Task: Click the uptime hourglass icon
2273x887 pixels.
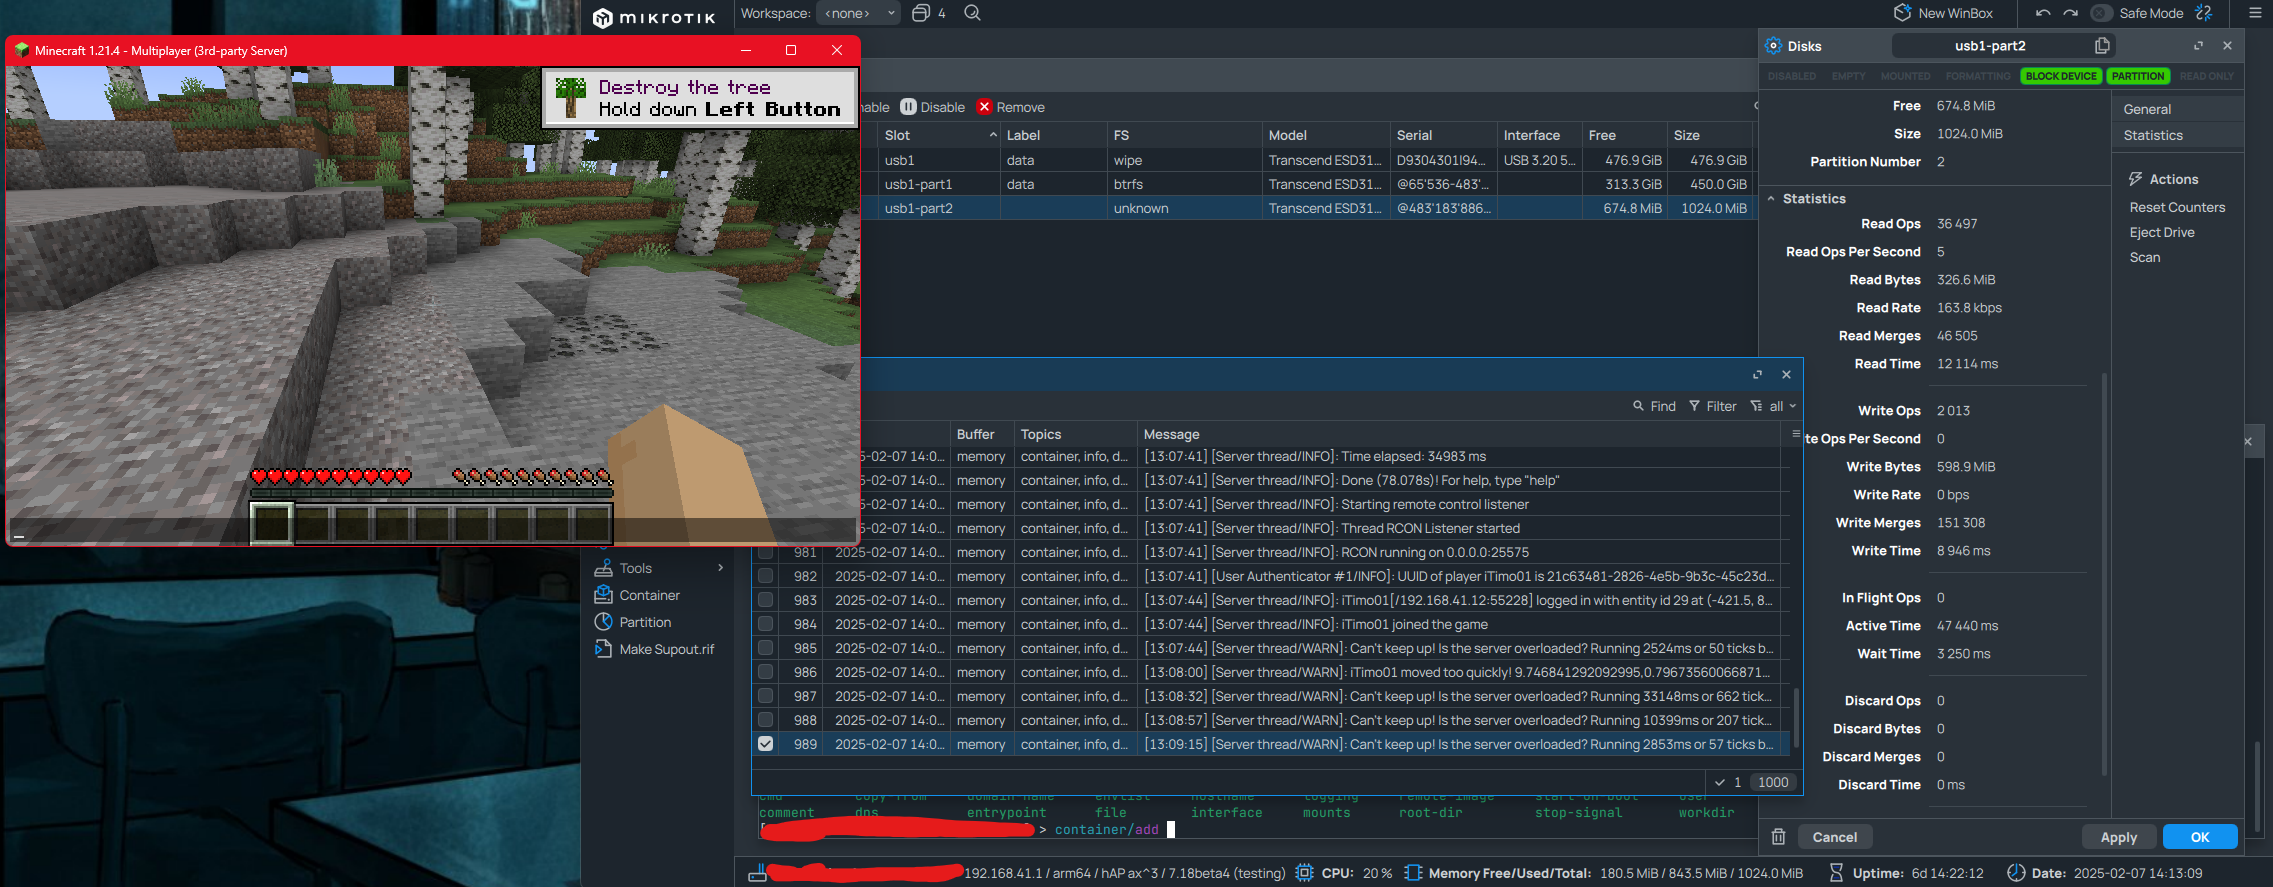Action: 1836,873
